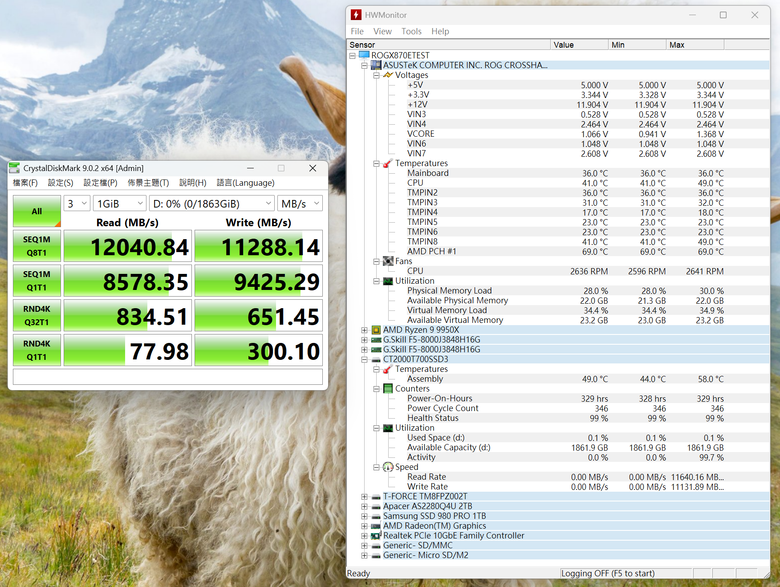Click the CrystalDiskMark title bar icon
This screenshot has height=587, width=780.
tap(15, 168)
